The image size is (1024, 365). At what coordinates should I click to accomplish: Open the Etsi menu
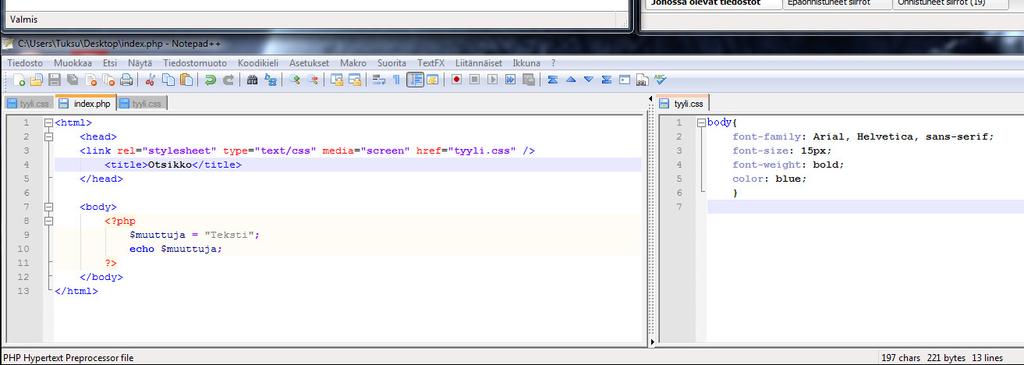tap(110, 63)
